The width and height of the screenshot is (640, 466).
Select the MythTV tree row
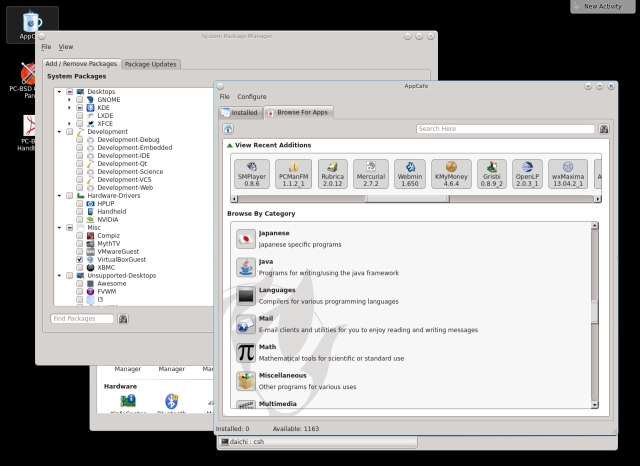click(x=109, y=244)
